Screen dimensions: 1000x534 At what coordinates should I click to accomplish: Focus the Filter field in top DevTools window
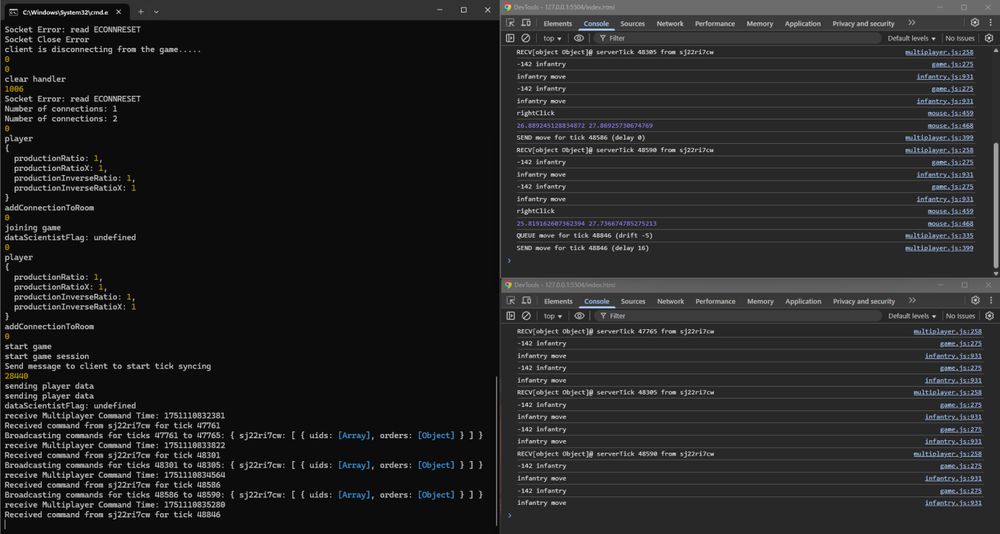737,38
